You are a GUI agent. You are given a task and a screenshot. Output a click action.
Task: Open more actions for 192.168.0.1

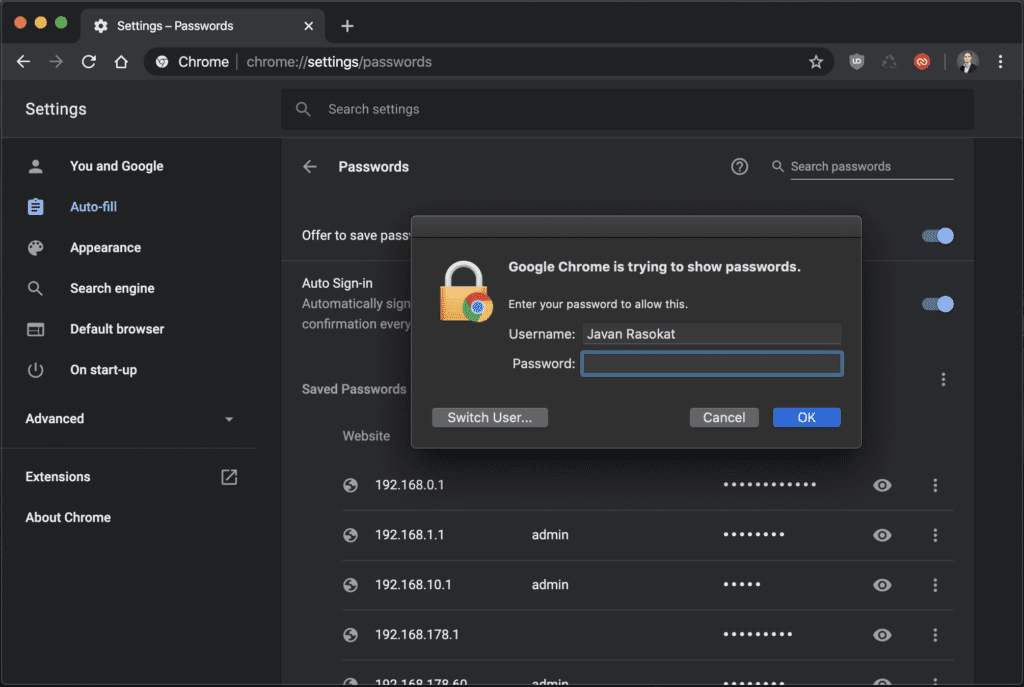(935, 485)
